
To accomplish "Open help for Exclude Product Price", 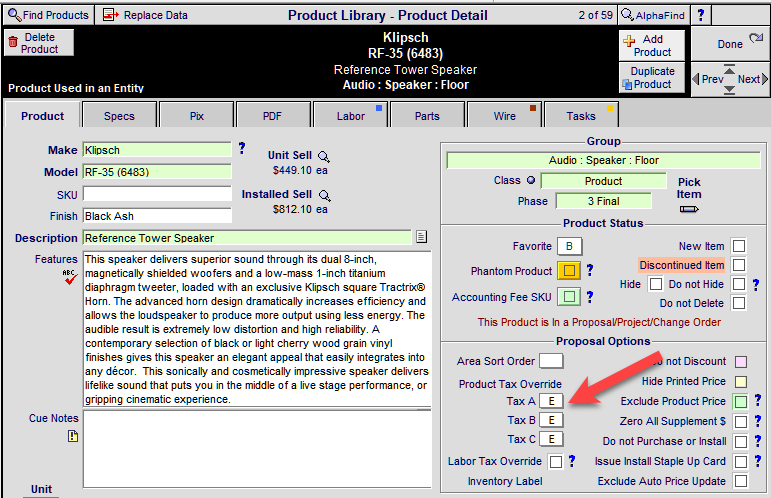I will [x=758, y=400].
